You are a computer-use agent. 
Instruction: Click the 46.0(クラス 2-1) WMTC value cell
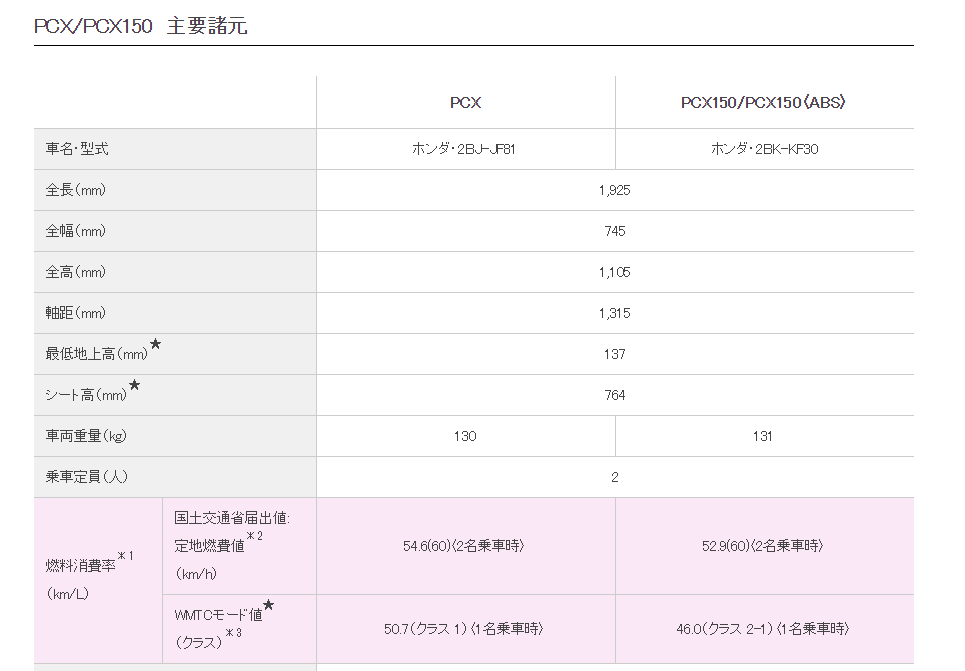pos(763,629)
